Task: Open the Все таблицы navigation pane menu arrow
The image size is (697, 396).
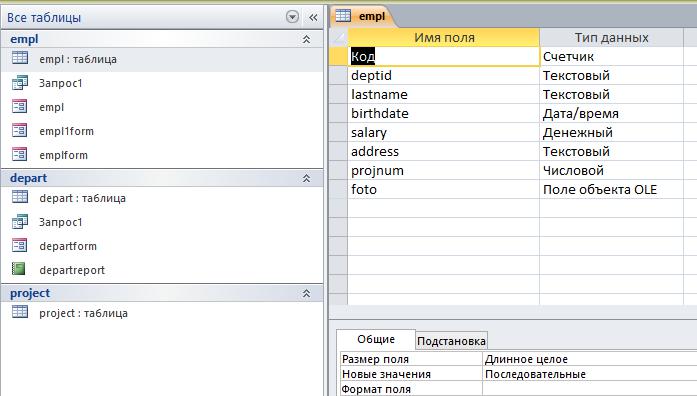Action: [292, 17]
